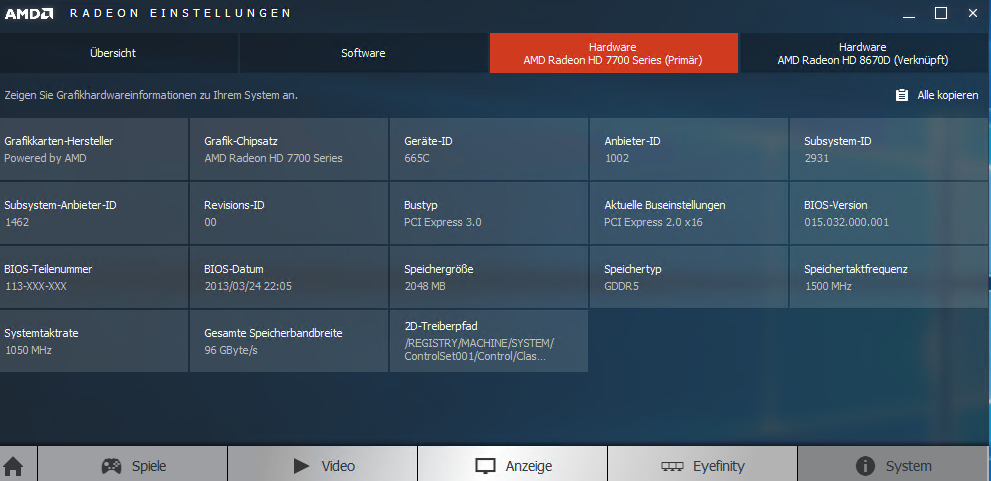This screenshot has height=481, width=991.
Task: Select the Subsystem-ID tile
Action: point(888,149)
